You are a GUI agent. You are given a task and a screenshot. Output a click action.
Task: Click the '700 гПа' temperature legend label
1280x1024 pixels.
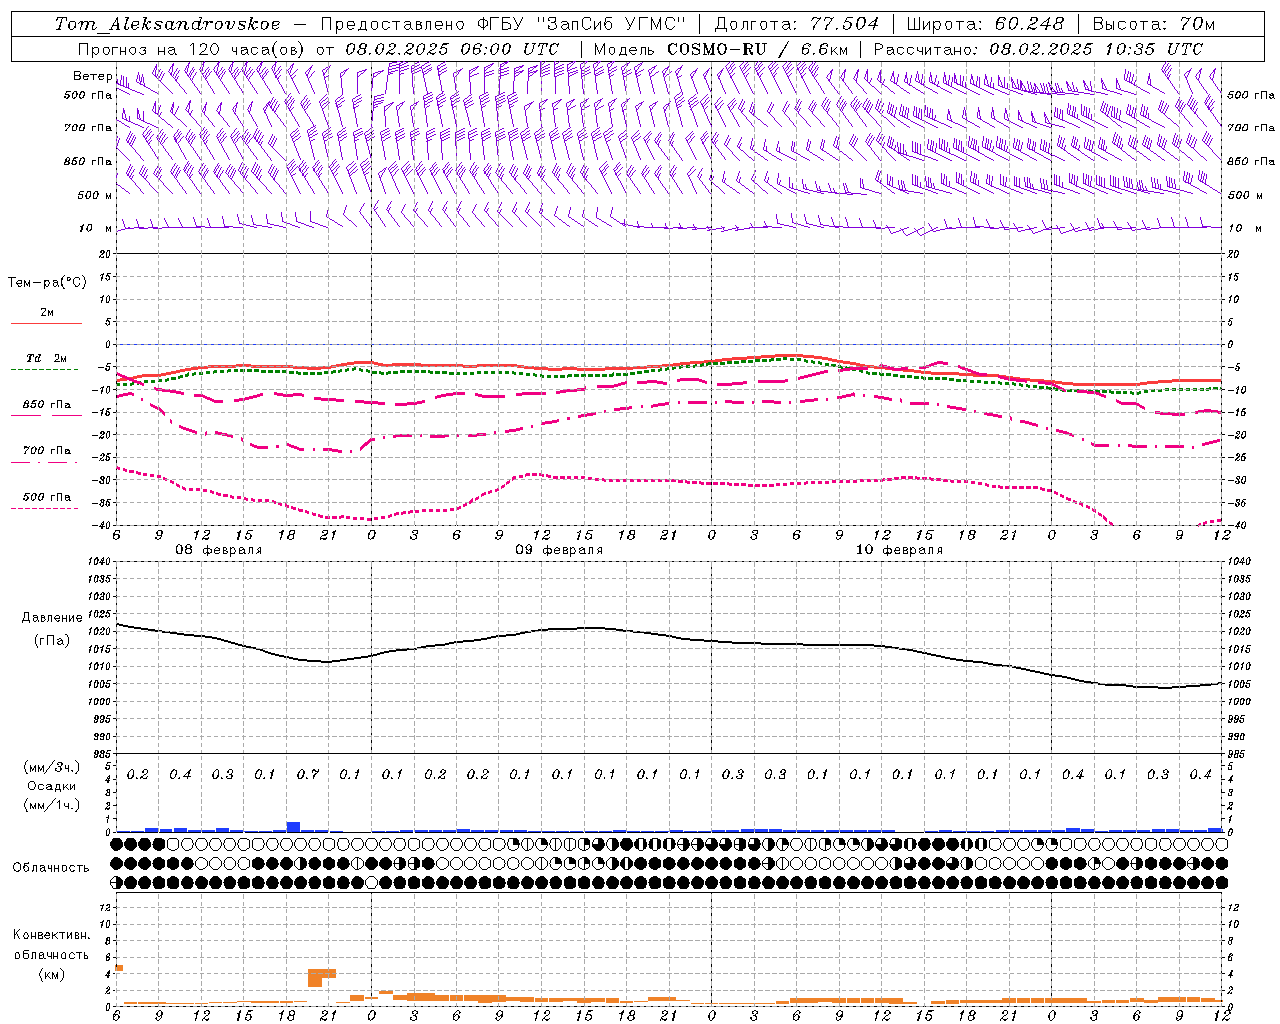click(x=46, y=451)
